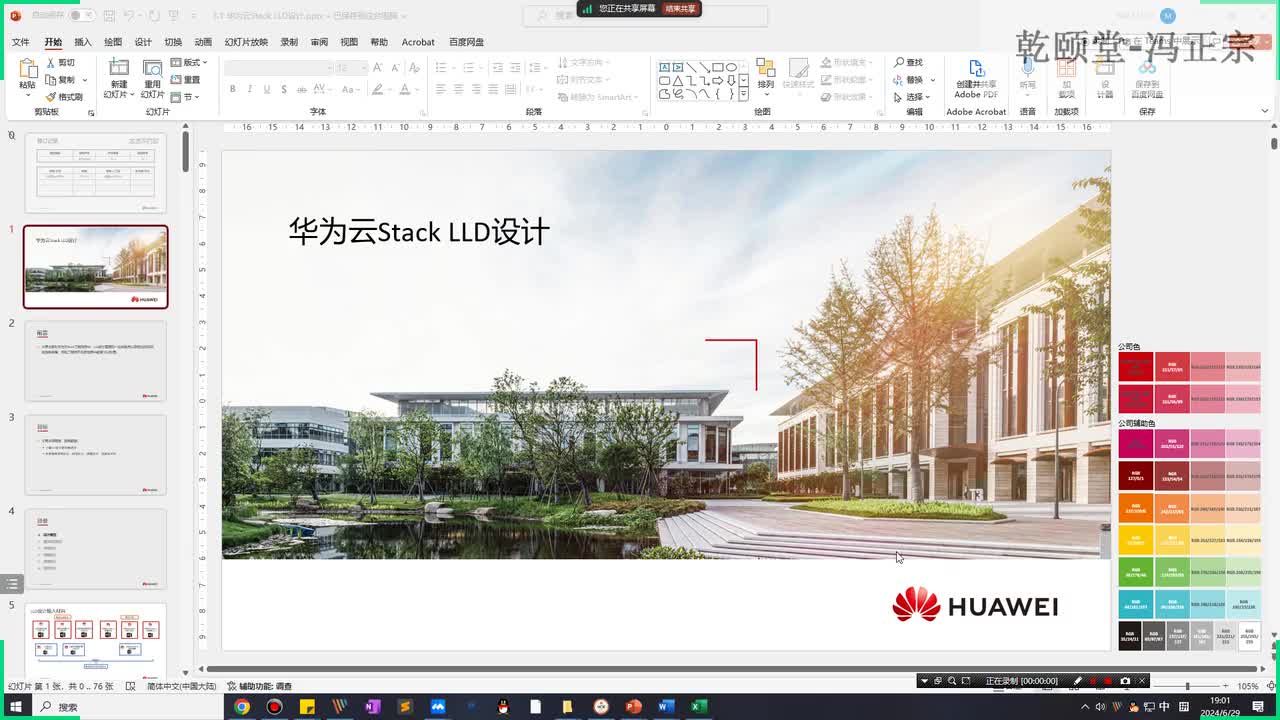The width and height of the screenshot is (1280, 720).
Task: Toggle Bold formatting
Action: [233, 89]
